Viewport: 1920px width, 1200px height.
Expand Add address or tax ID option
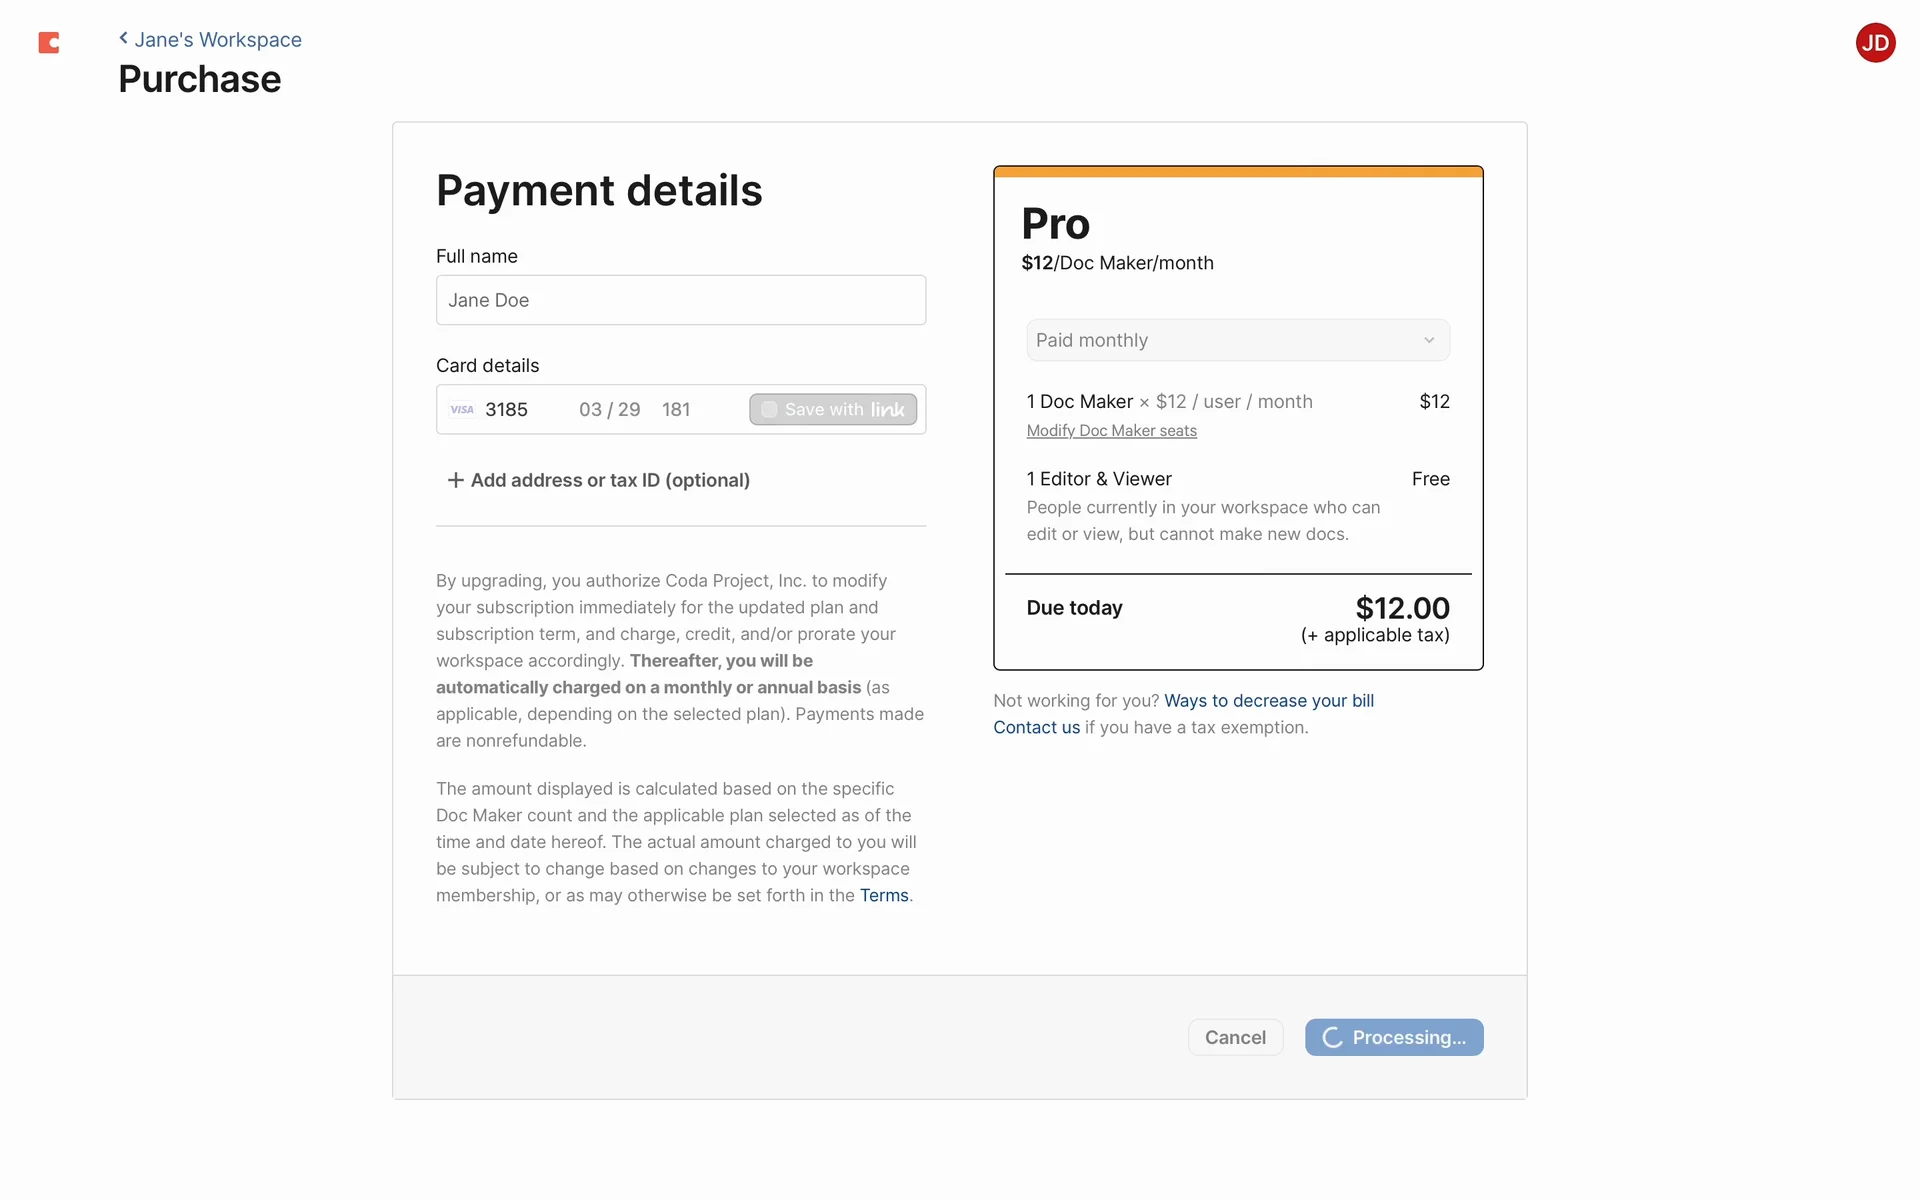(609, 480)
